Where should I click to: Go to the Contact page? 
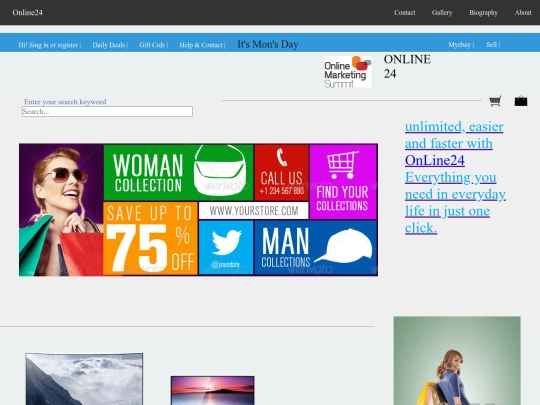coord(405,12)
